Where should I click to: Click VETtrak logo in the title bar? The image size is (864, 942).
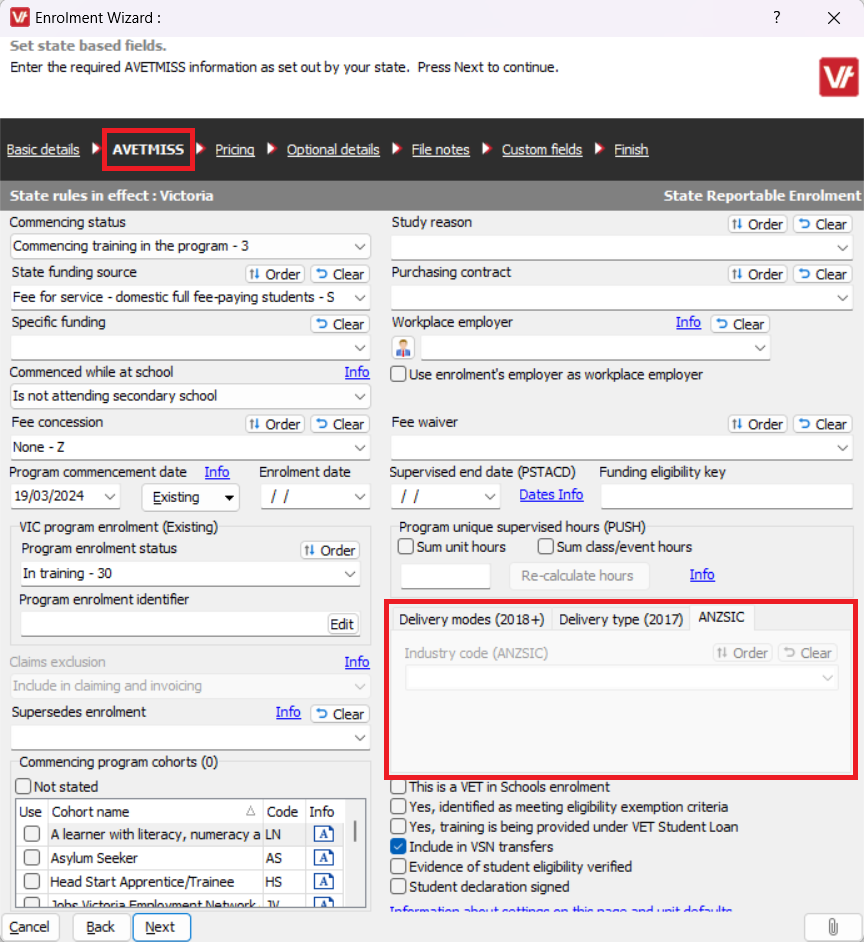coord(20,17)
